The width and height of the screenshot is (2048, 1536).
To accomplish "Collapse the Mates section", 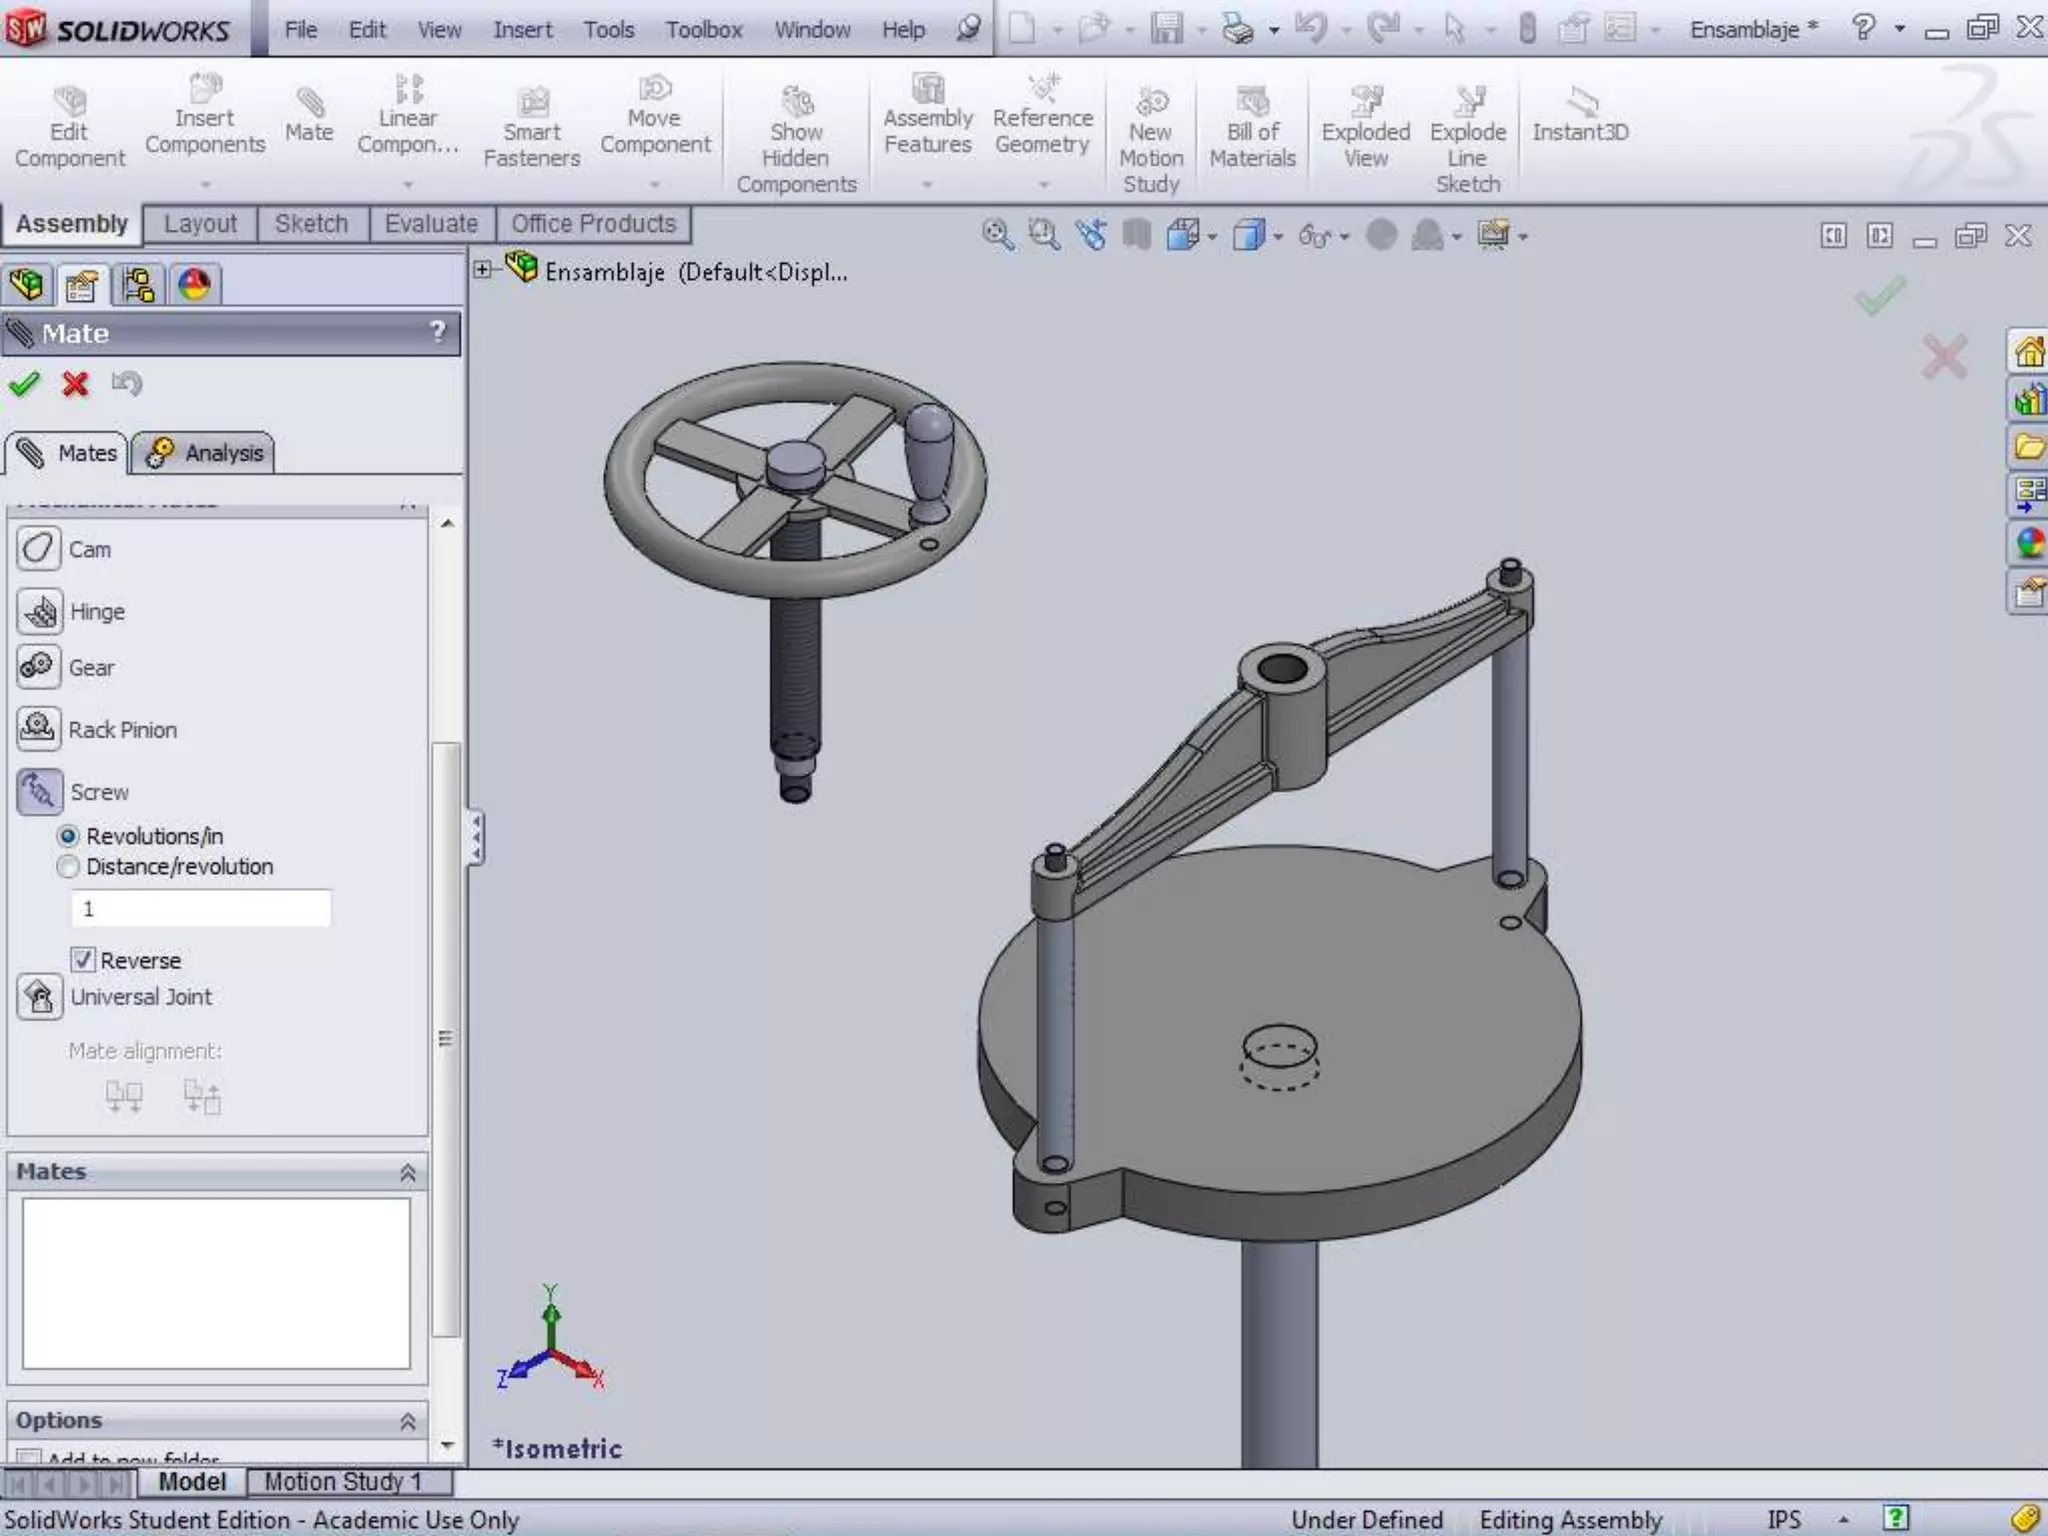I will click(x=408, y=1172).
